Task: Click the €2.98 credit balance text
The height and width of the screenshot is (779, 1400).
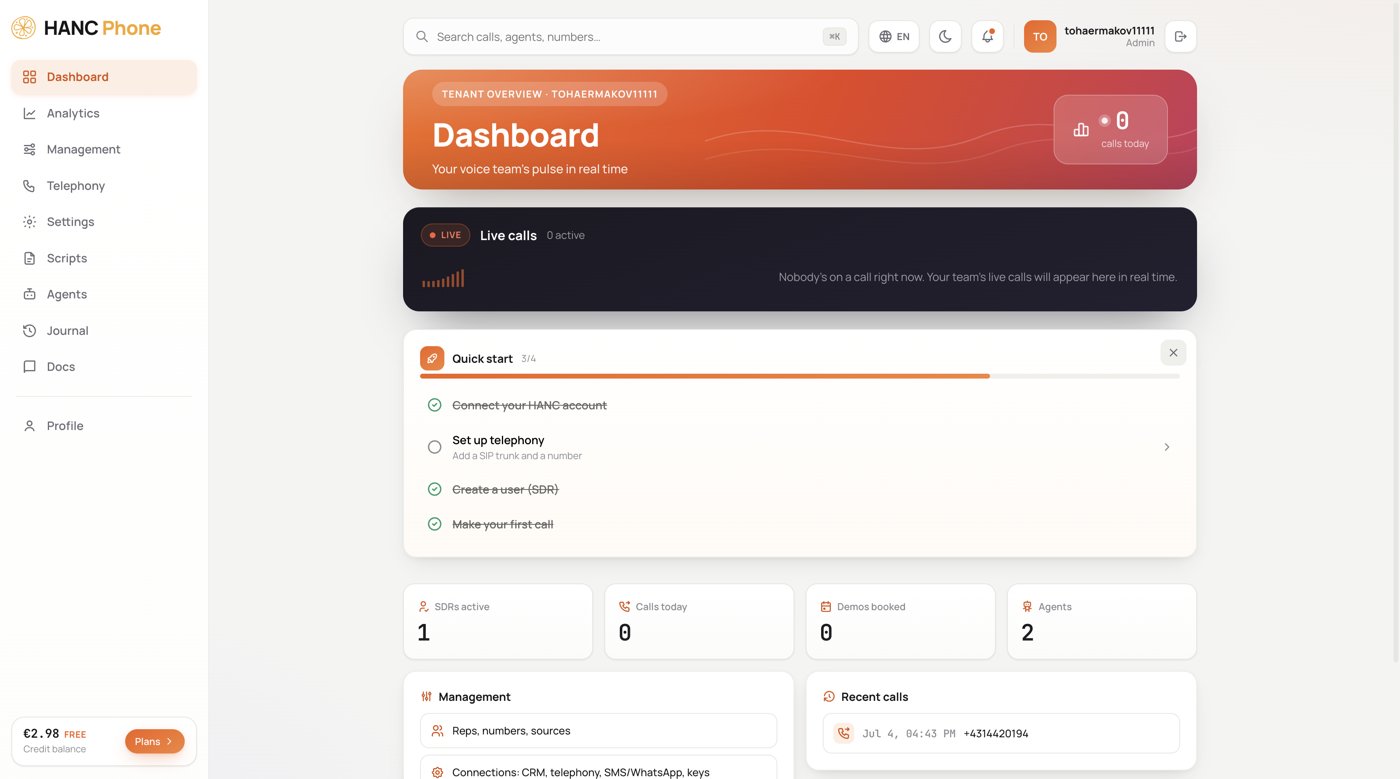Action: [41, 734]
